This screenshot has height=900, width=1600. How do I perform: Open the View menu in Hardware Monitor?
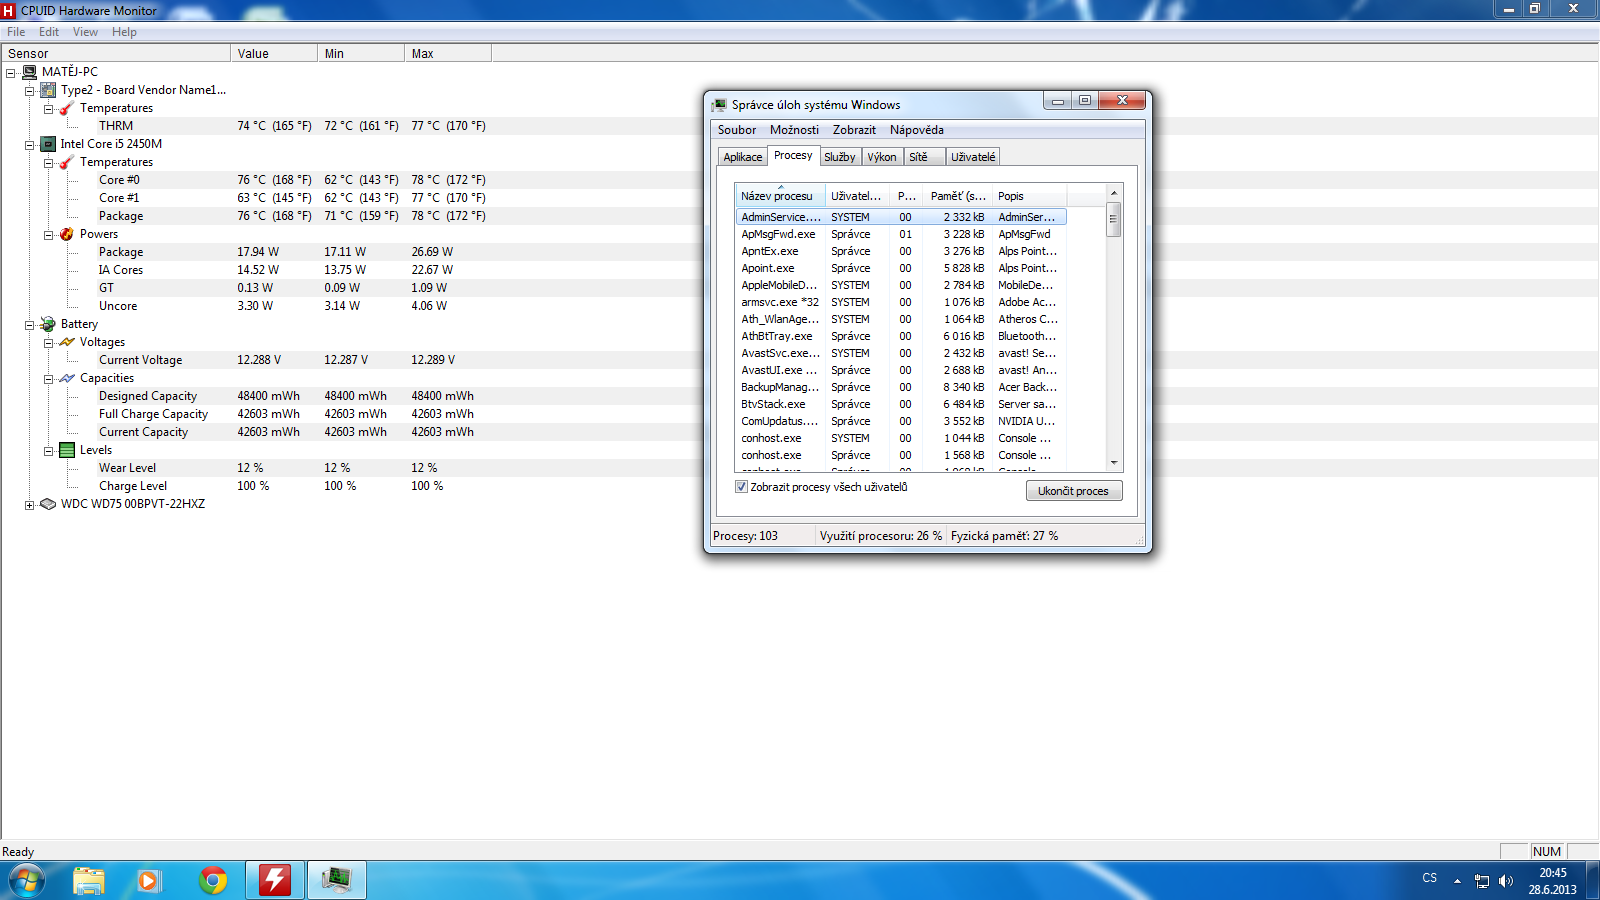click(85, 32)
